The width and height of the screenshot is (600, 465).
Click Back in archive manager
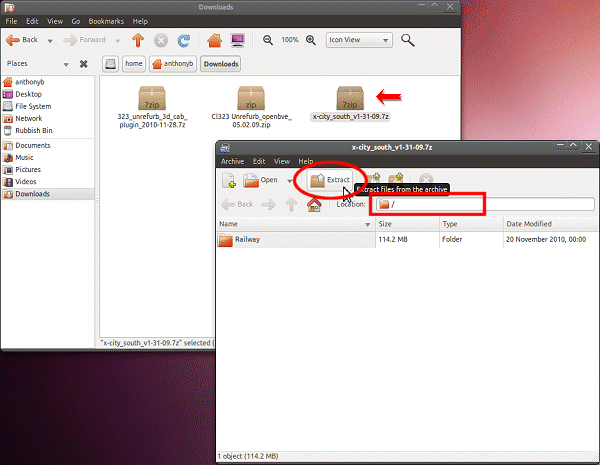click(237, 204)
